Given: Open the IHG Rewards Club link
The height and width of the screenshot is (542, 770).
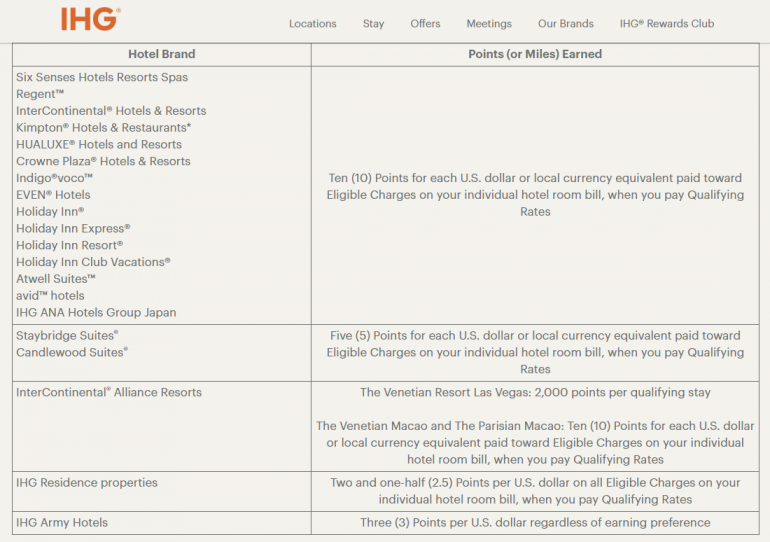Looking at the screenshot, I should (x=666, y=24).
